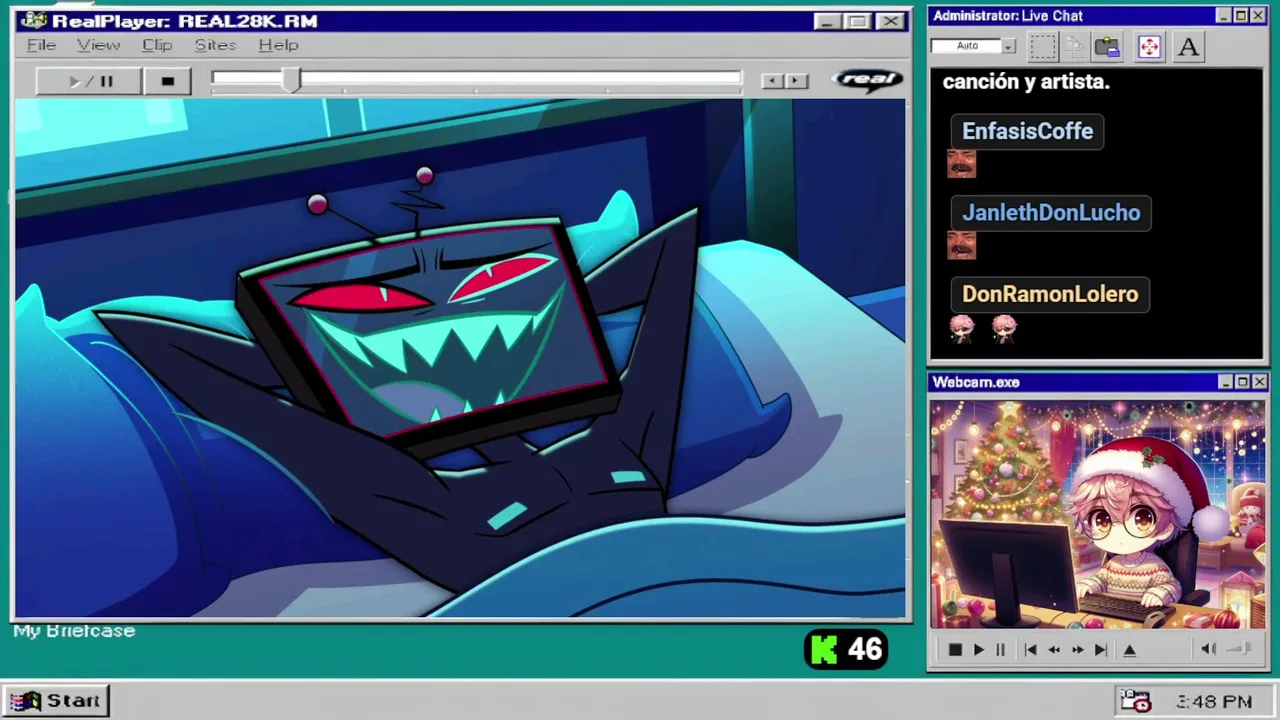Click the first emote under DonRamonLolero

(961, 328)
